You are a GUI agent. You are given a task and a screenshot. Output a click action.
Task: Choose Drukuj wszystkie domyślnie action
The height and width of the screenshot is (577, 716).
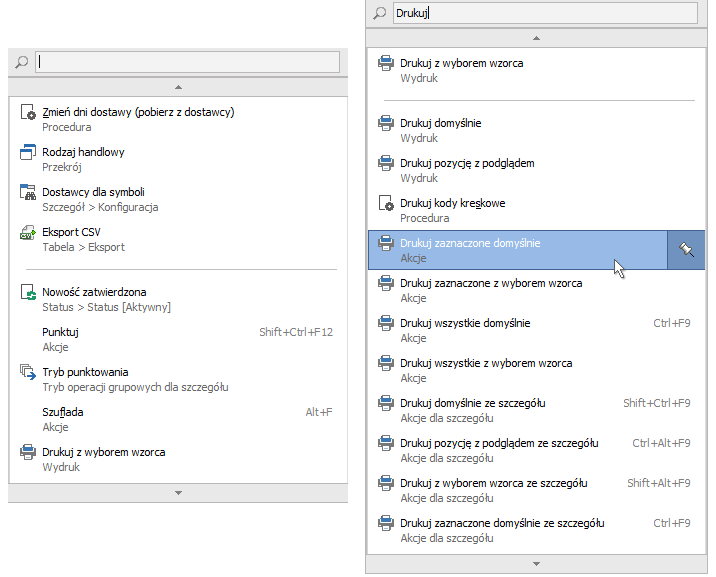pyautogui.click(x=465, y=324)
